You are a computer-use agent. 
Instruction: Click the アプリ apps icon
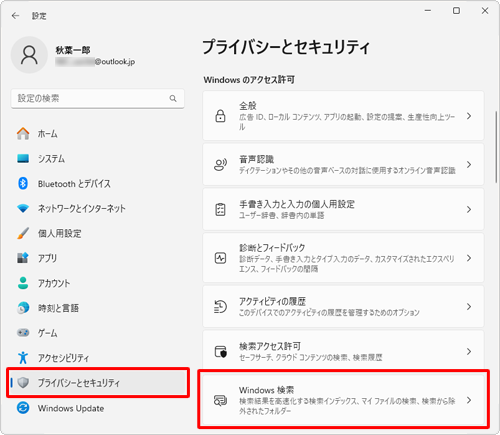(x=23, y=258)
